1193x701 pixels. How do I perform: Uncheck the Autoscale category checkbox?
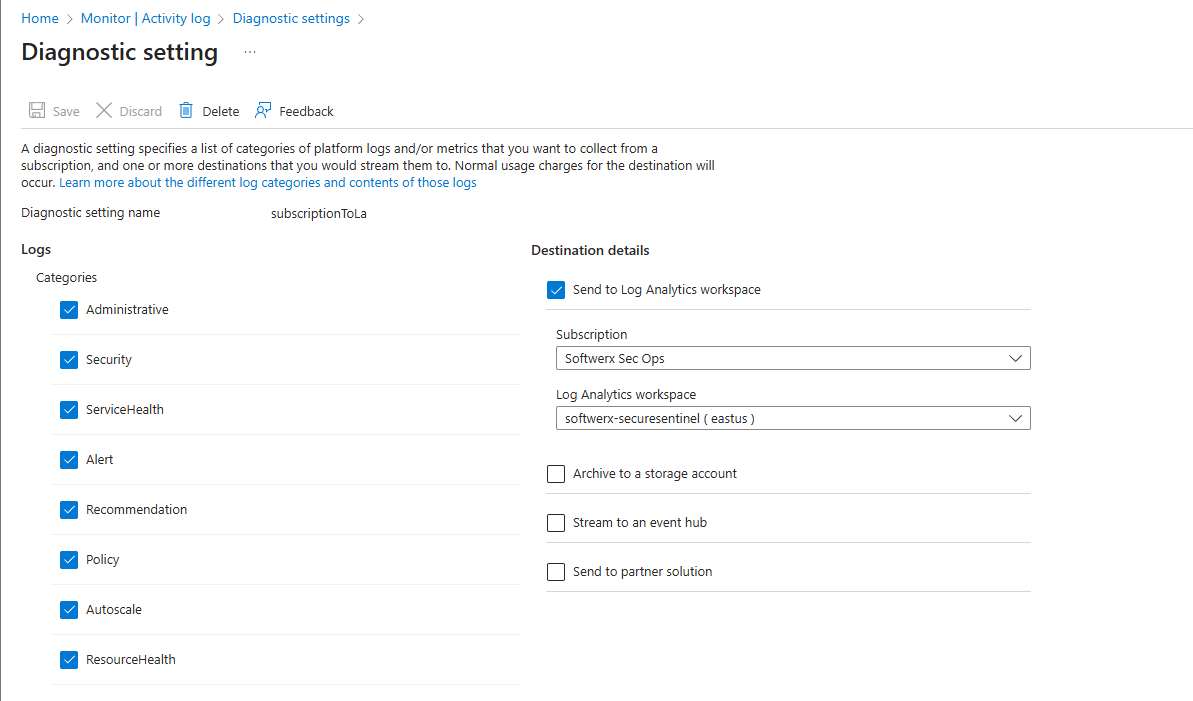(69, 610)
